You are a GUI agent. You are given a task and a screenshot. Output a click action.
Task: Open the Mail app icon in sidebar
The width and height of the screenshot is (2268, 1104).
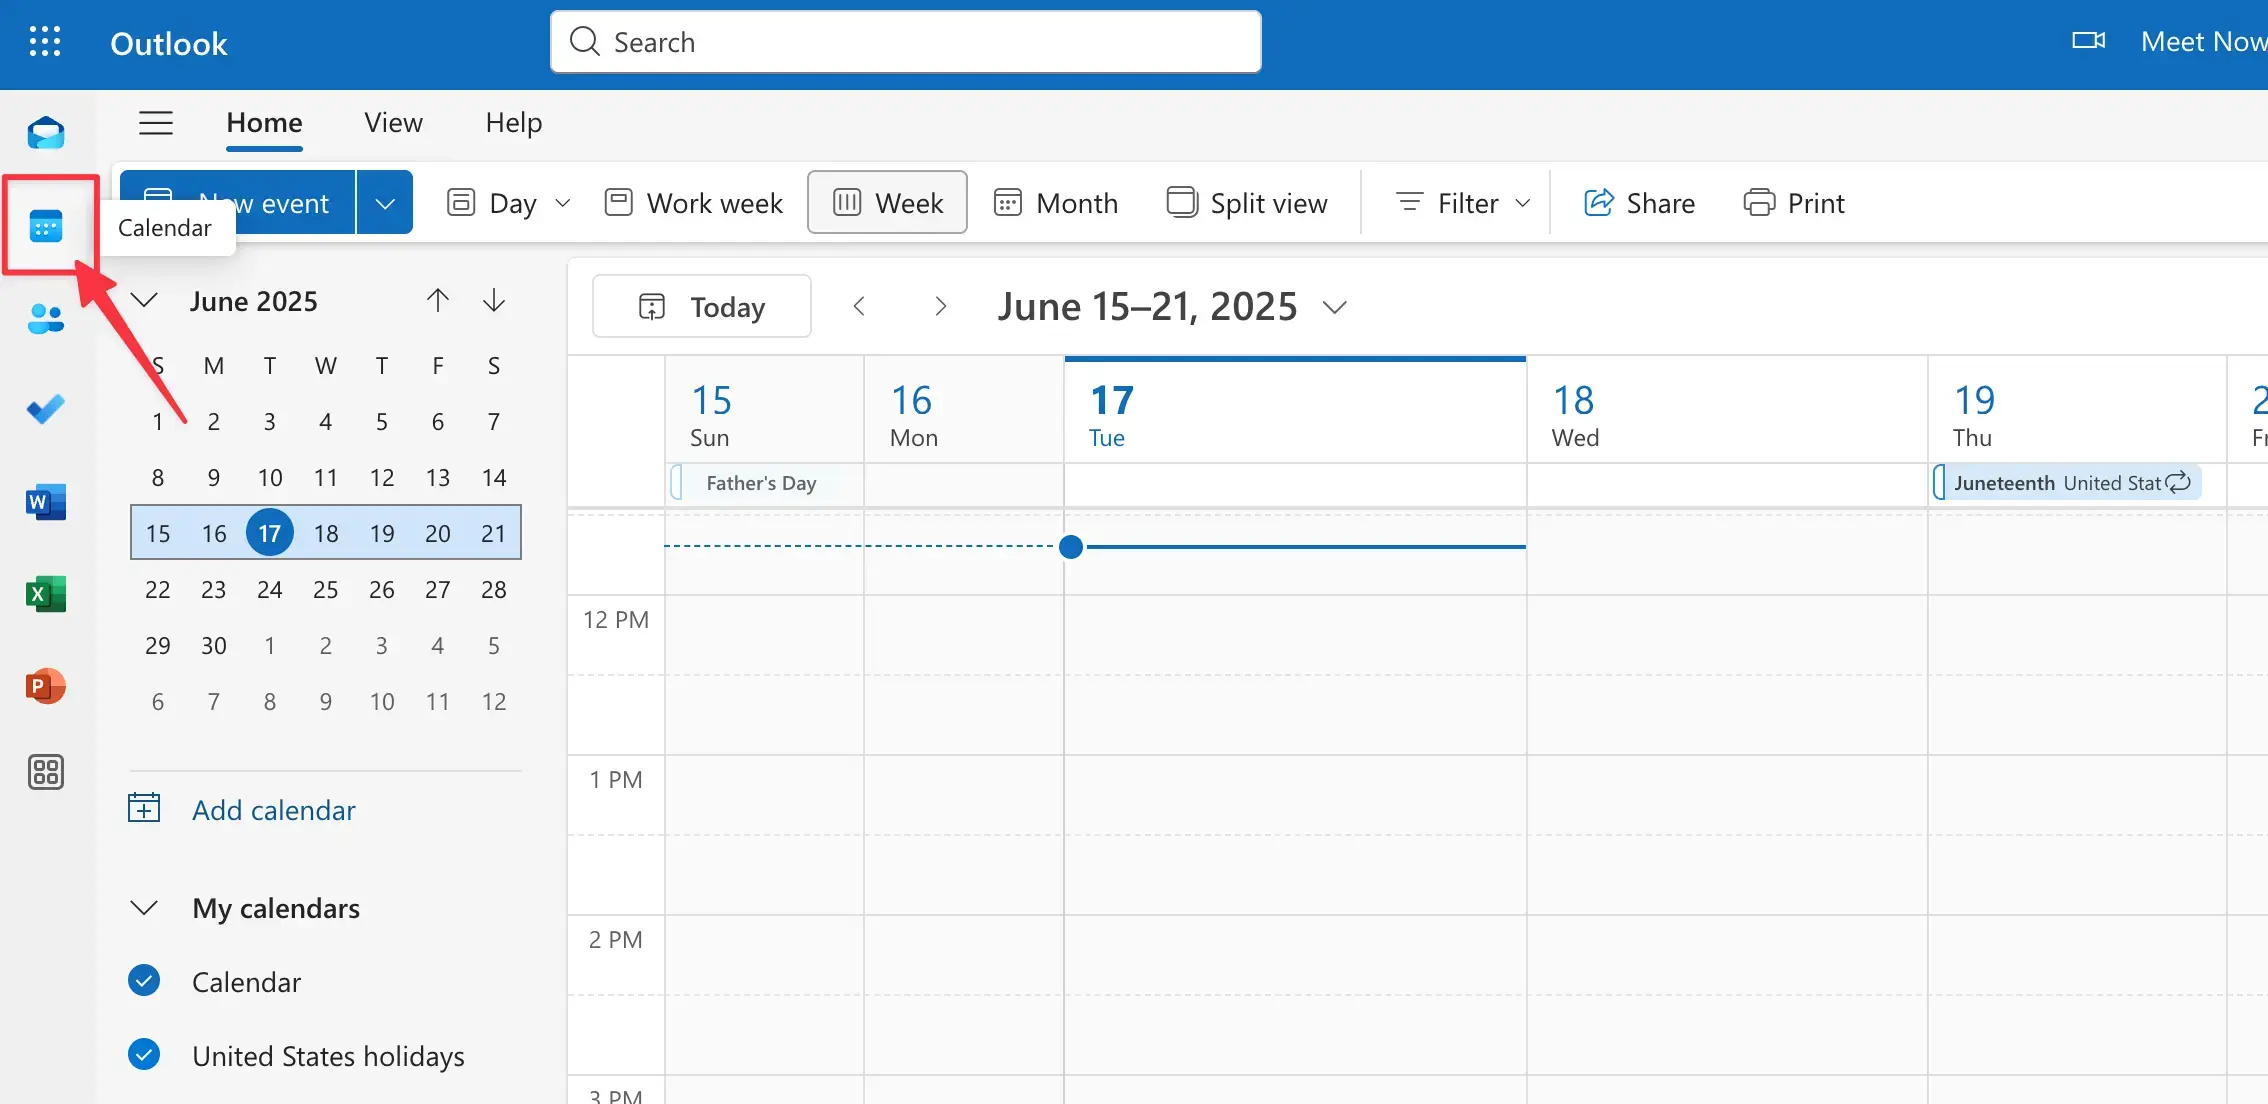click(x=46, y=133)
